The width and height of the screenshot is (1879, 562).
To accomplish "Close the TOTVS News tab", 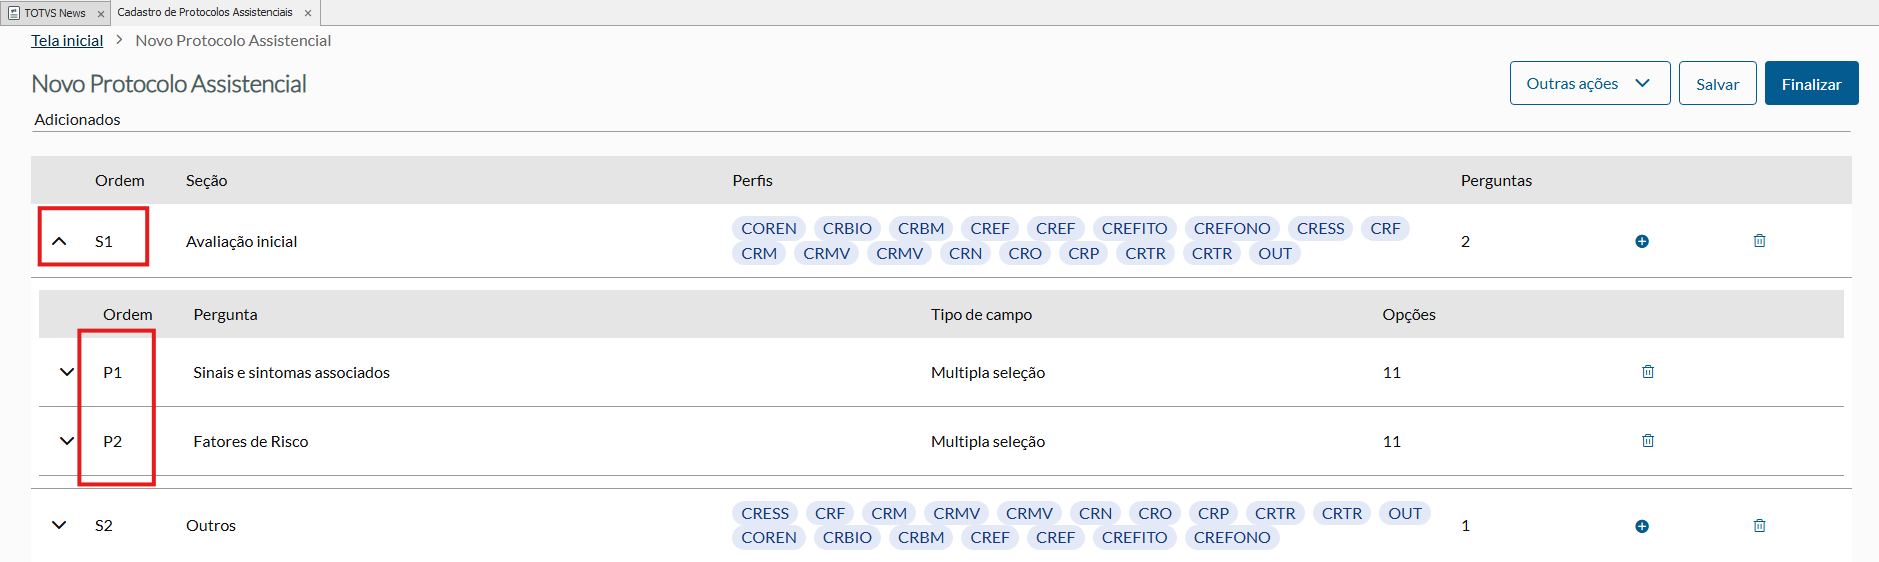I will coord(101,14).
